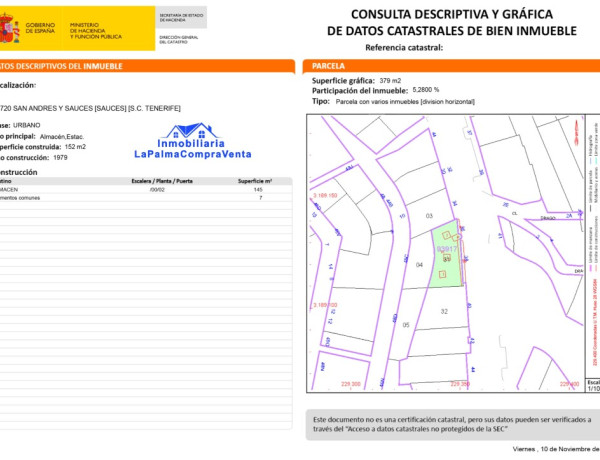The height and width of the screenshot is (460, 600).
Task: Click the red north arrow on the map
Action: [x=577, y=133]
